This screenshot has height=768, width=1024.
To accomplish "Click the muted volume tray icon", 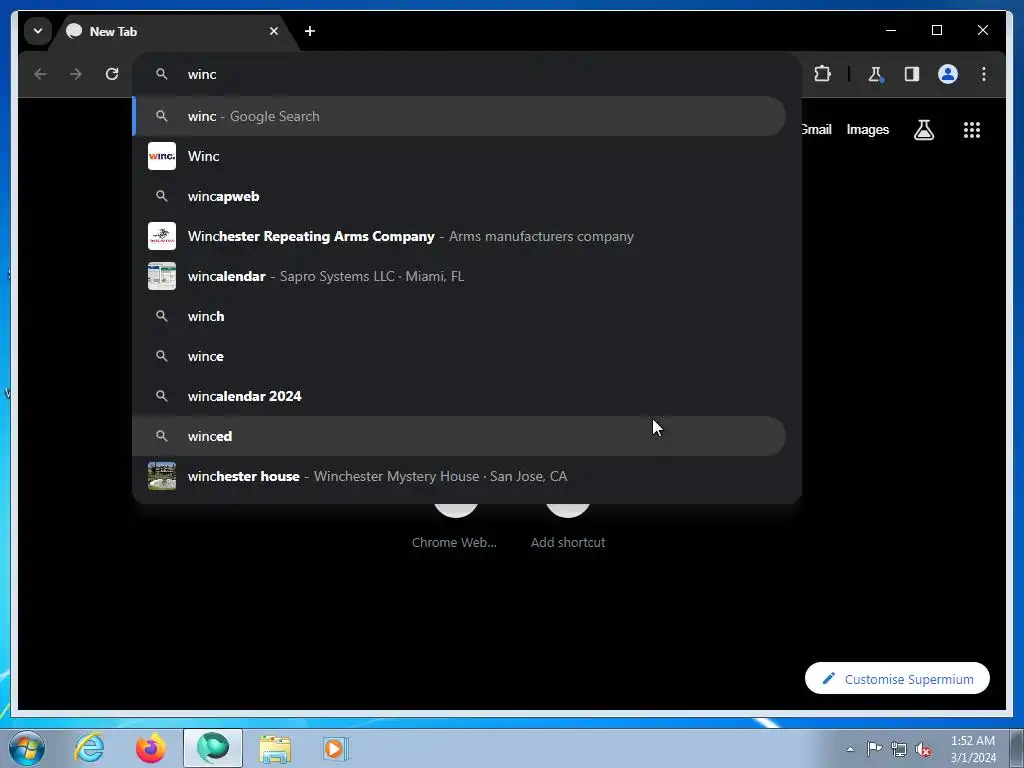I will point(923,749).
